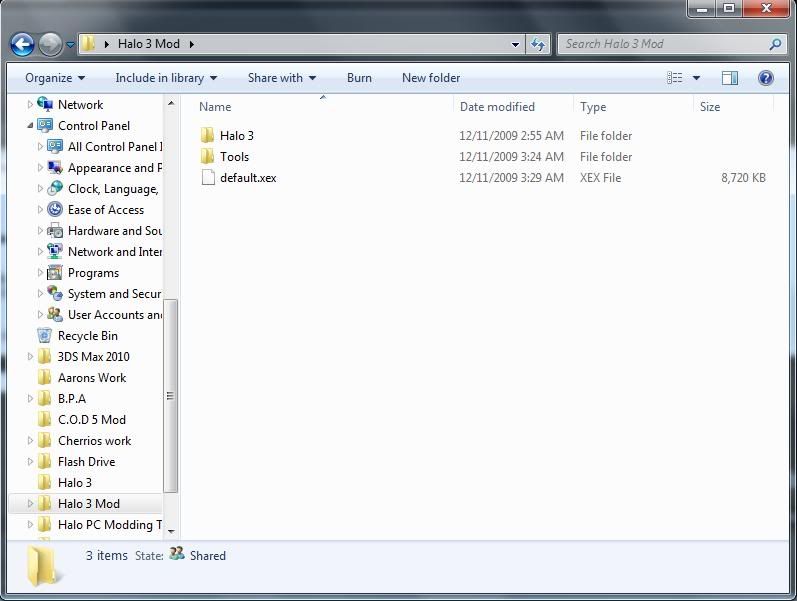Click the Ease of Access icon
797x601 pixels.
click(x=55, y=209)
